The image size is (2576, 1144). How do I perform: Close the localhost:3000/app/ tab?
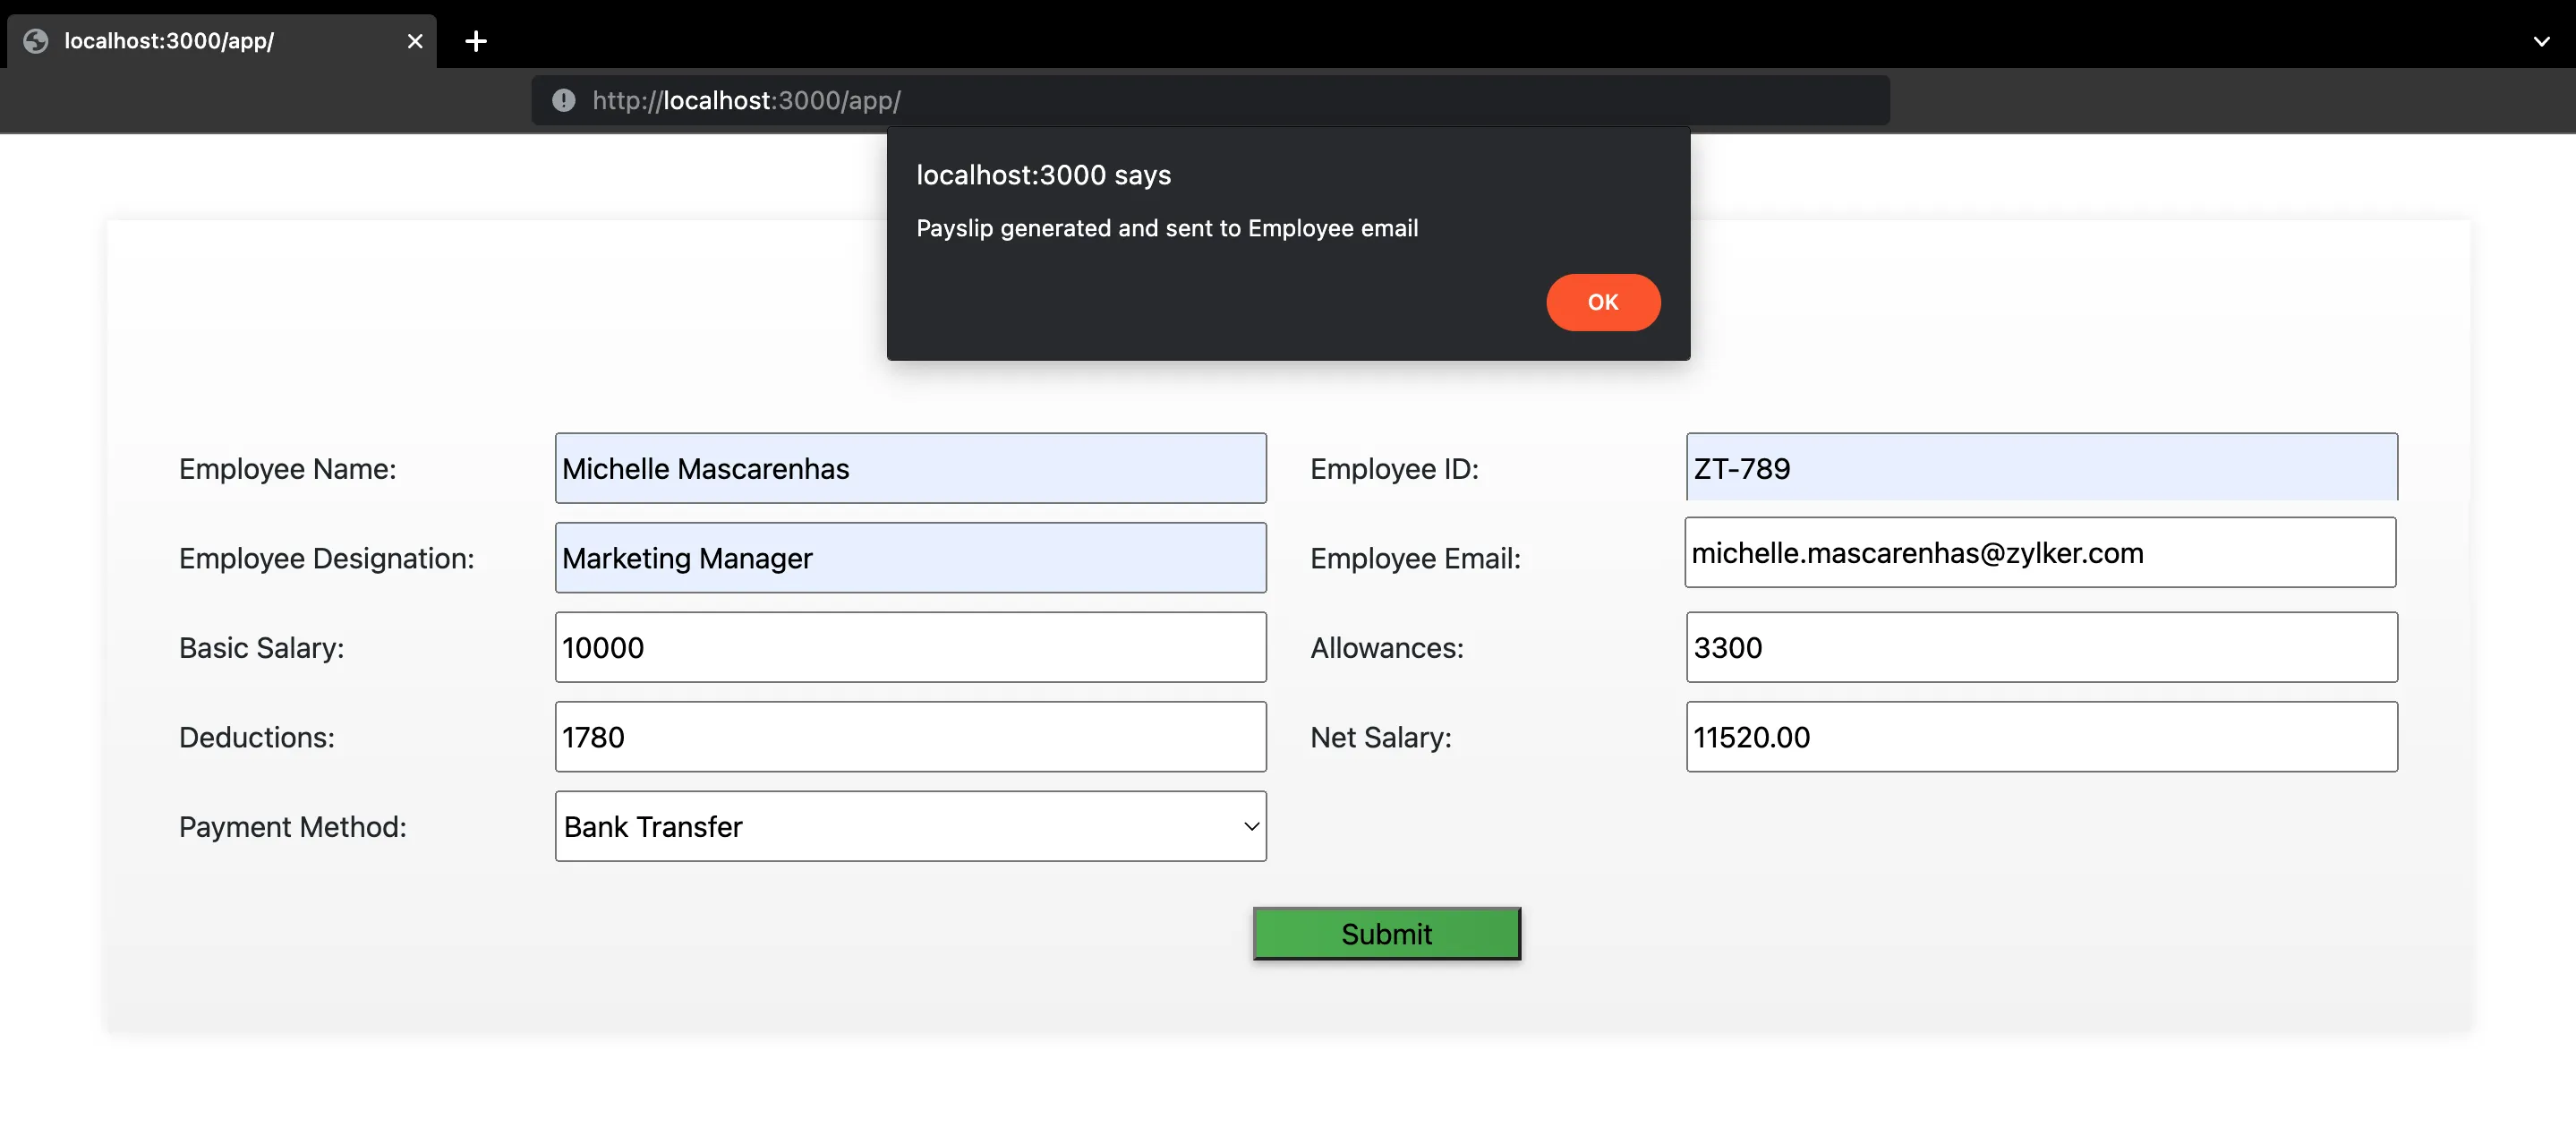[415, 41]
